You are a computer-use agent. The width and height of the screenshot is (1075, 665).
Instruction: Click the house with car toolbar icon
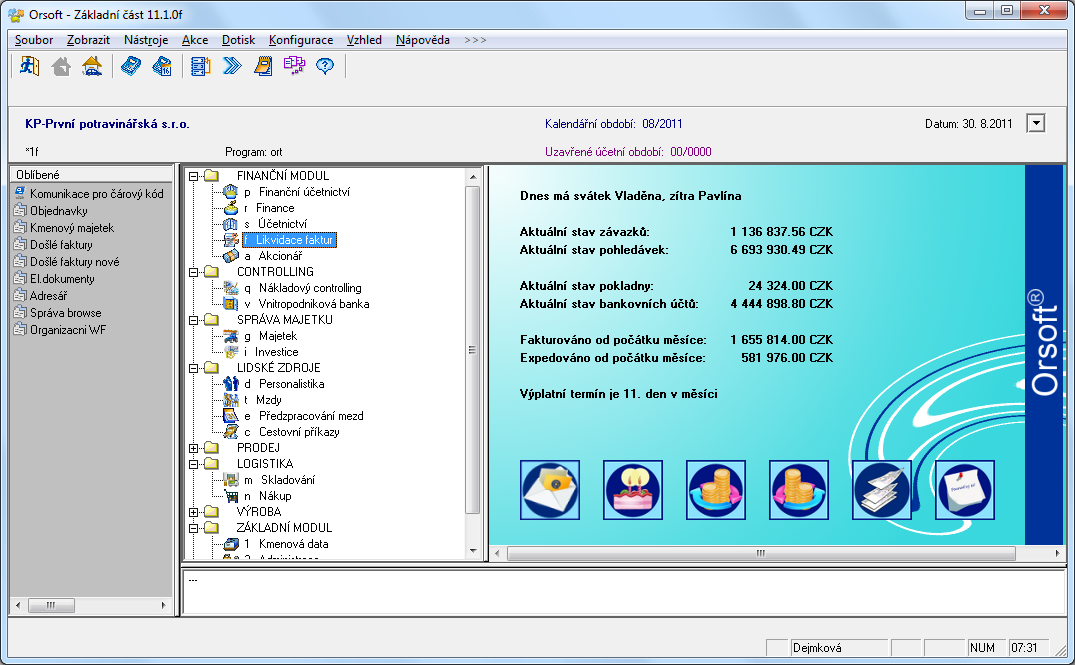pos(92,66)
